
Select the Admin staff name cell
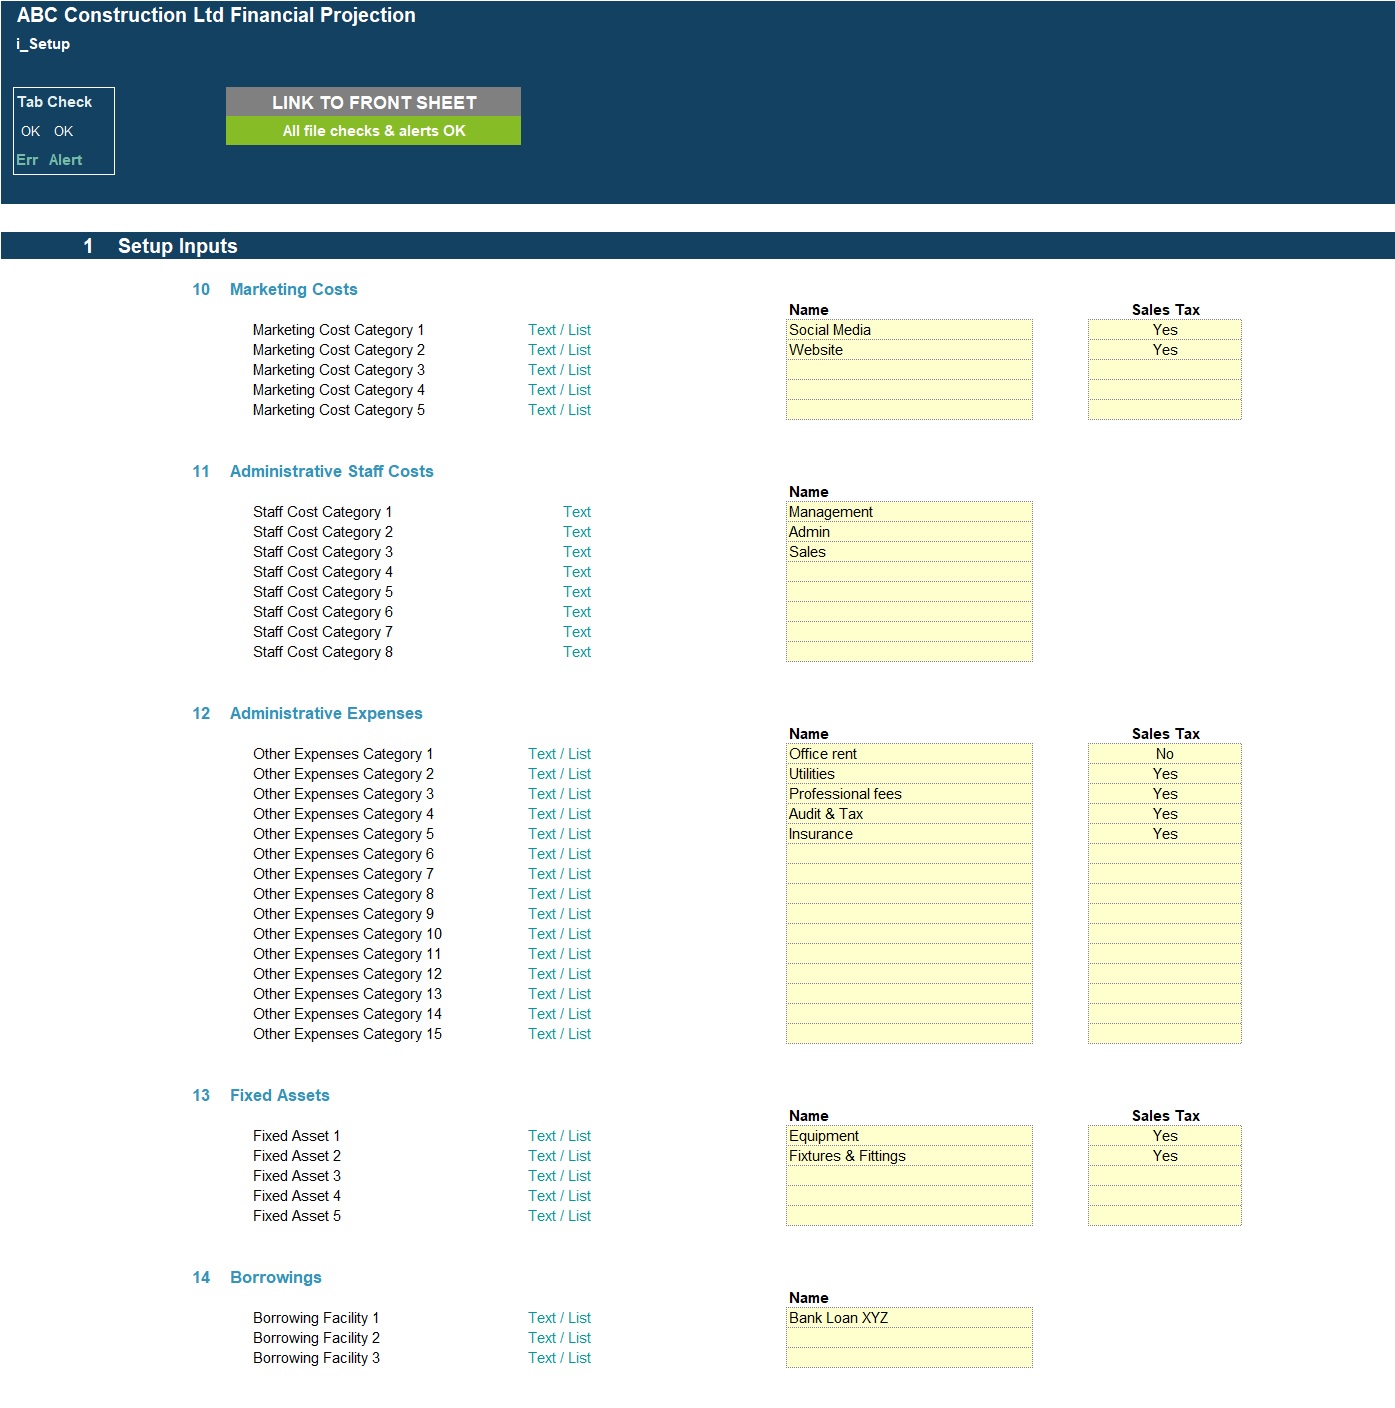(x=909, y=532)
